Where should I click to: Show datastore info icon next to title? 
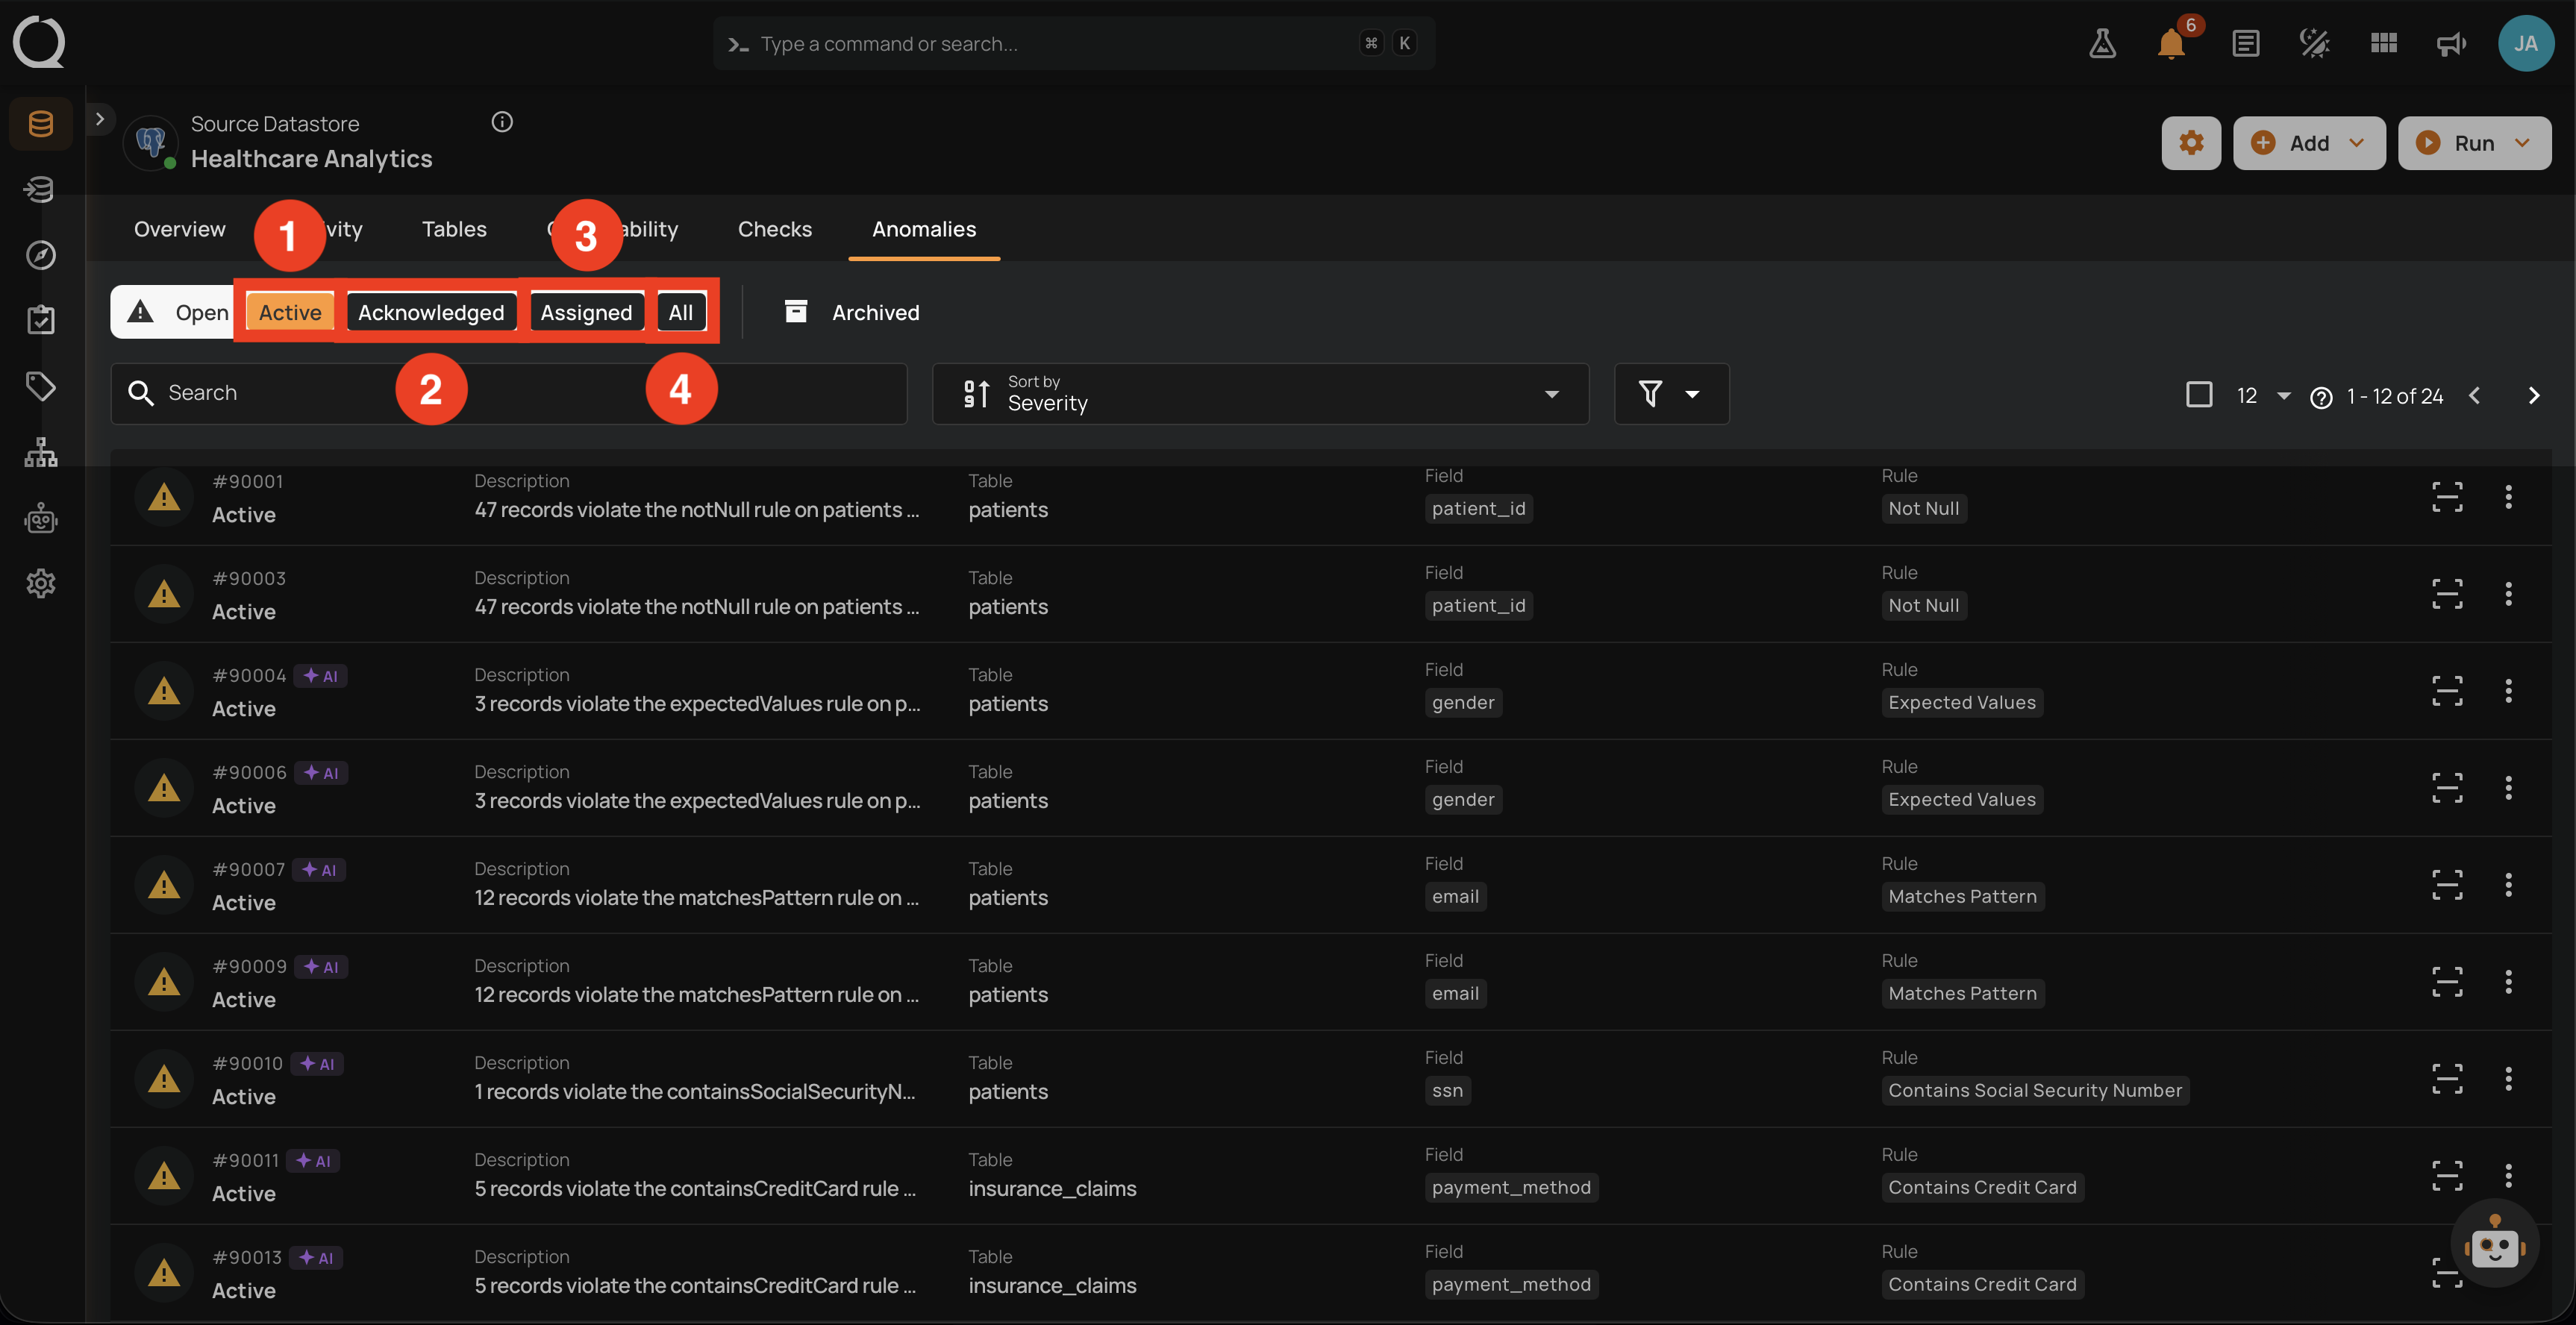(502, 122)
